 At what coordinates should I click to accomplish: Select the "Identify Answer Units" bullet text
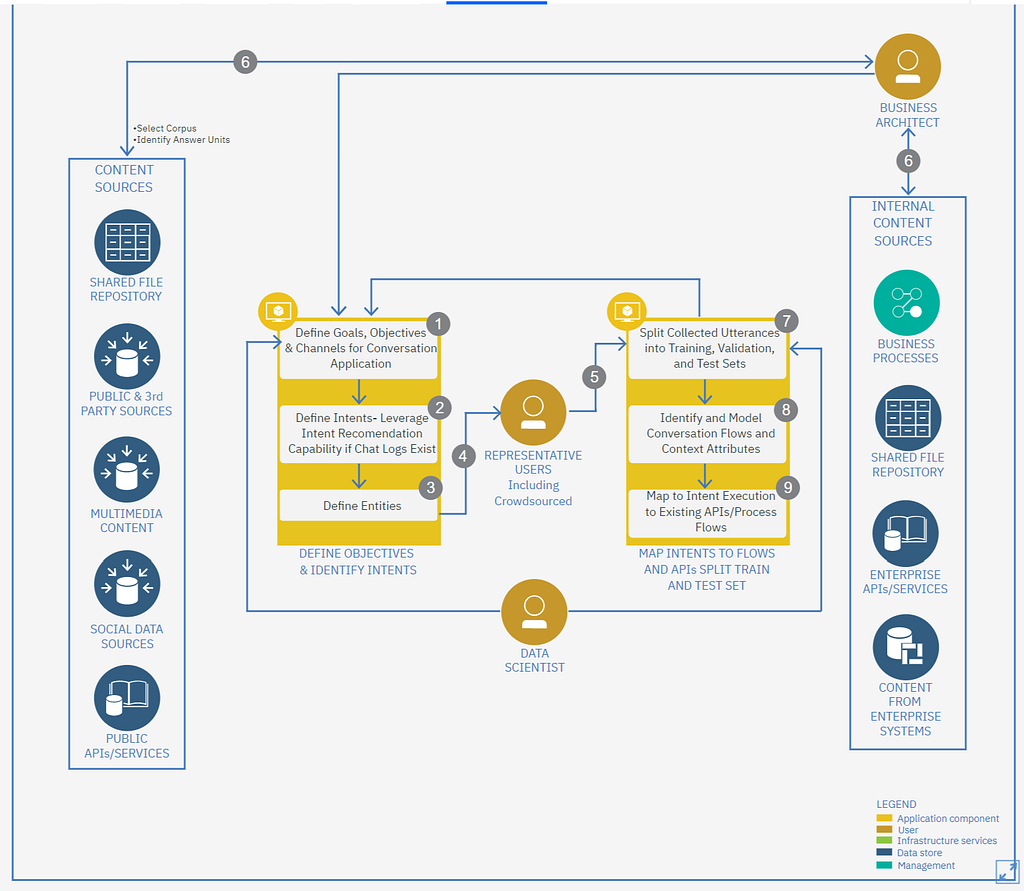click(x=182, y=140)
